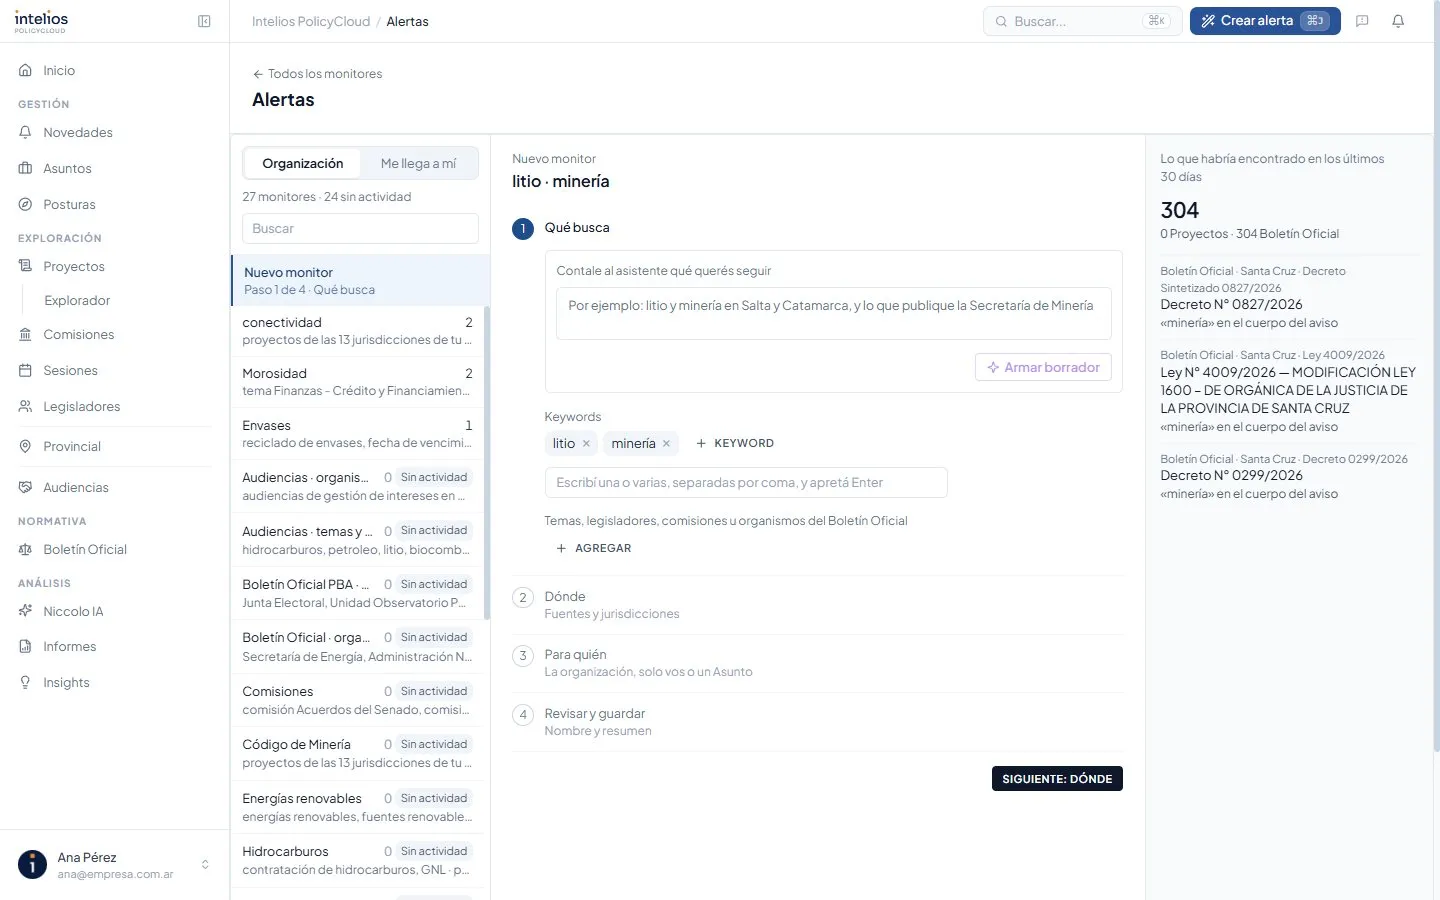Open the notifications bell
Screen dimensions: 1440x900
[1398, 21]
